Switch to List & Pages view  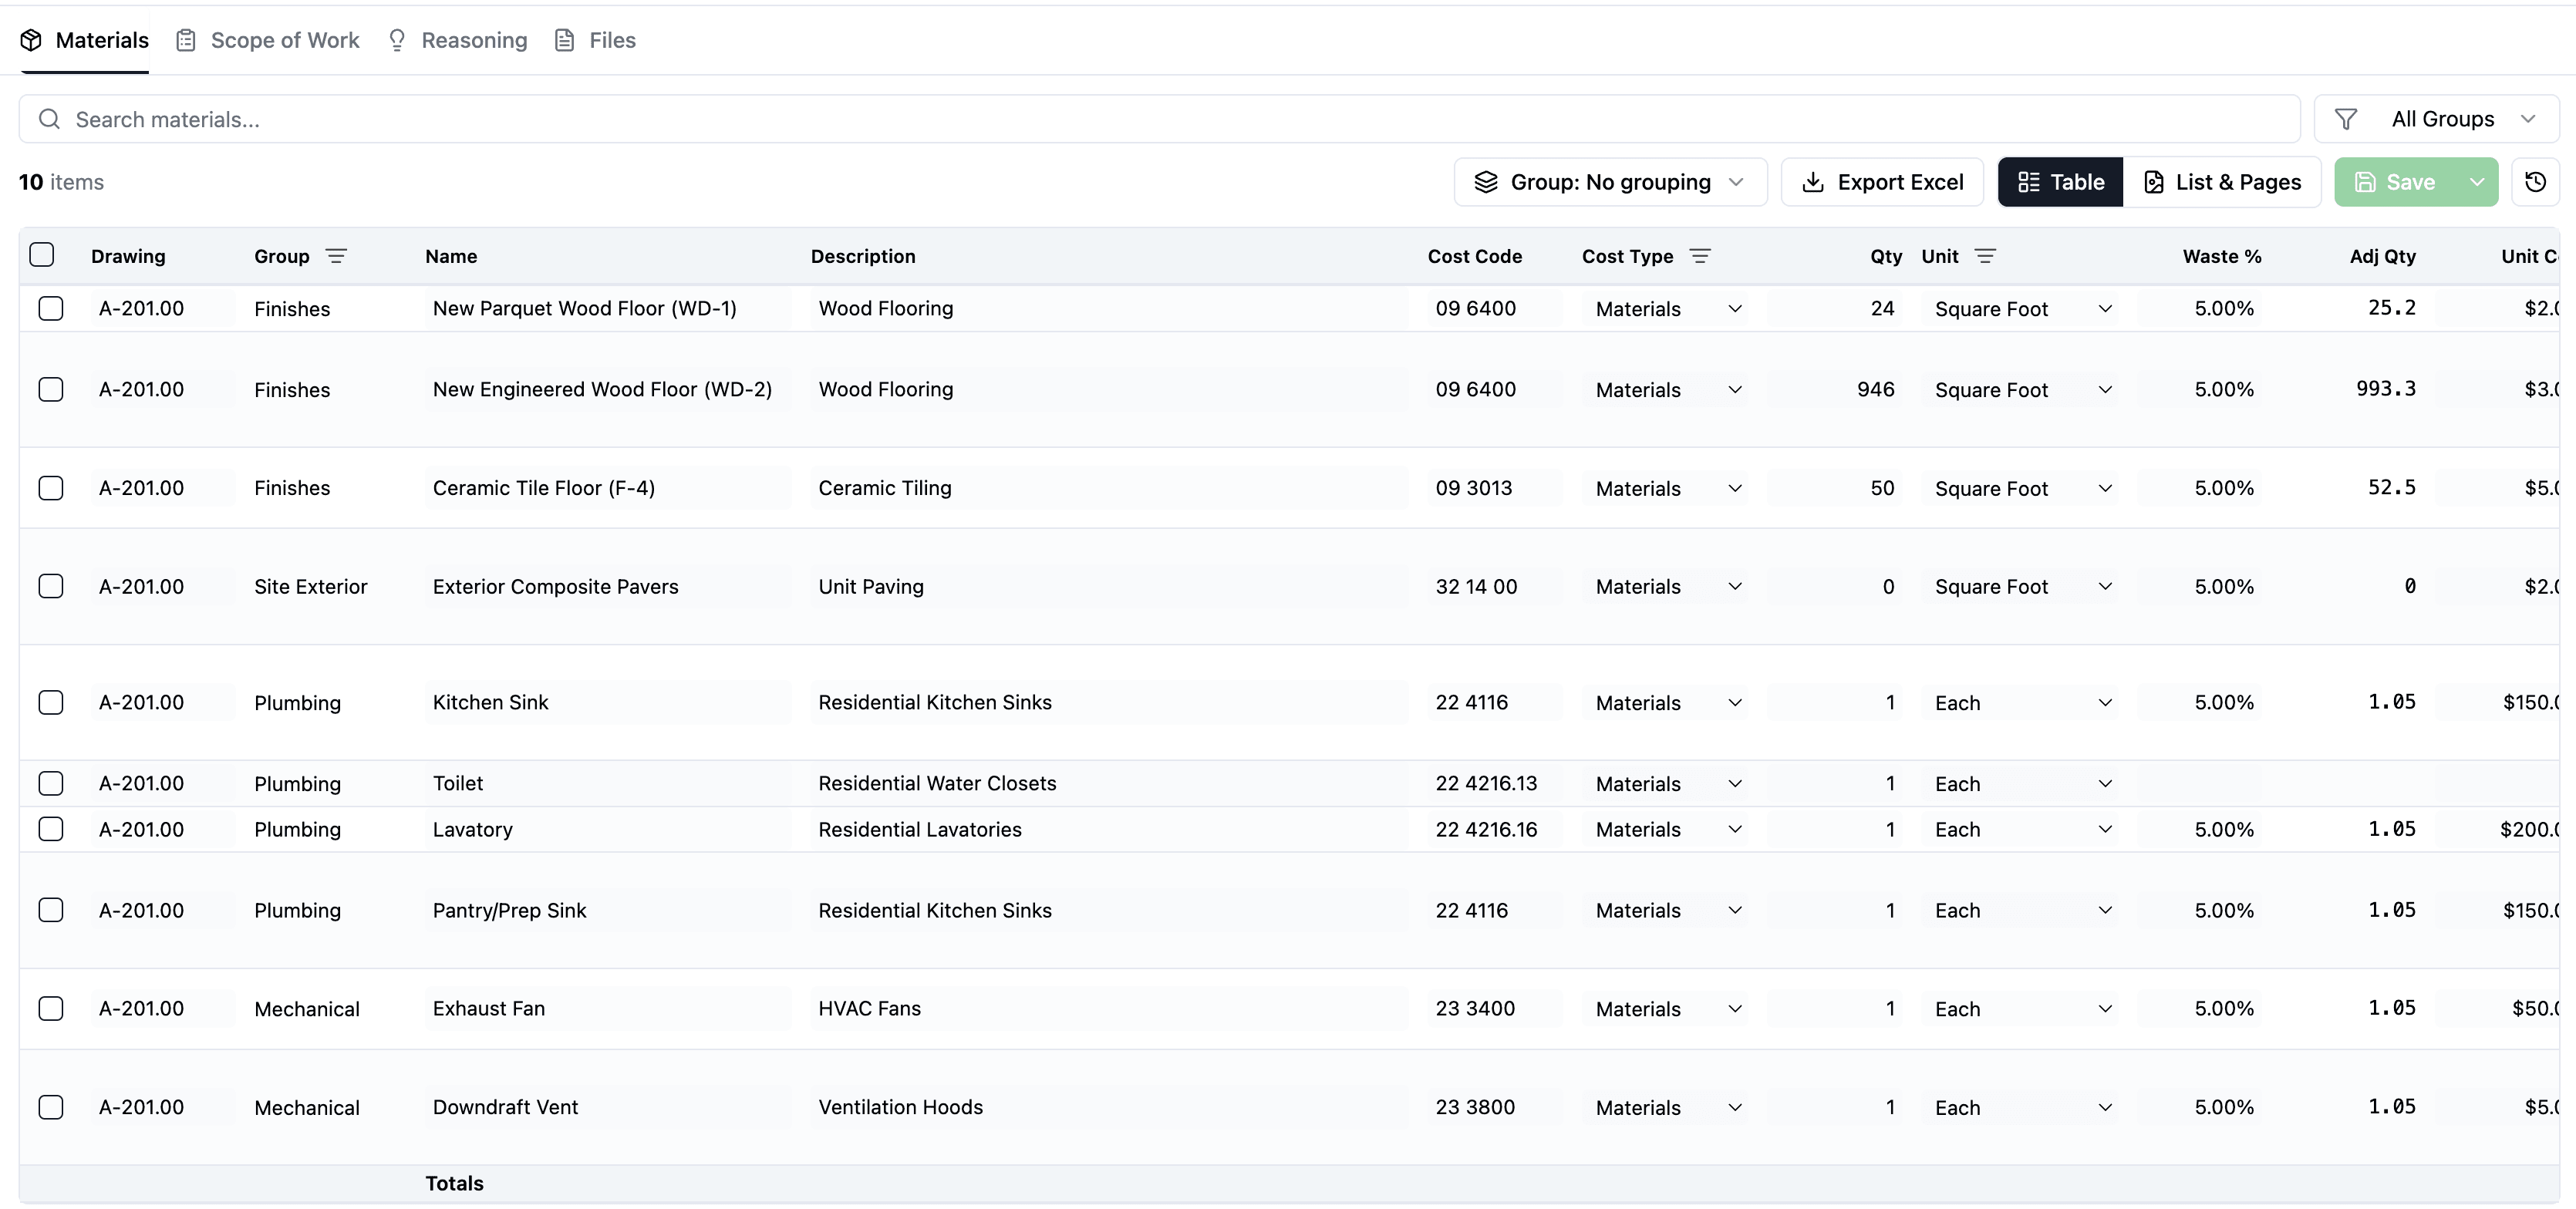point(2222,182)
